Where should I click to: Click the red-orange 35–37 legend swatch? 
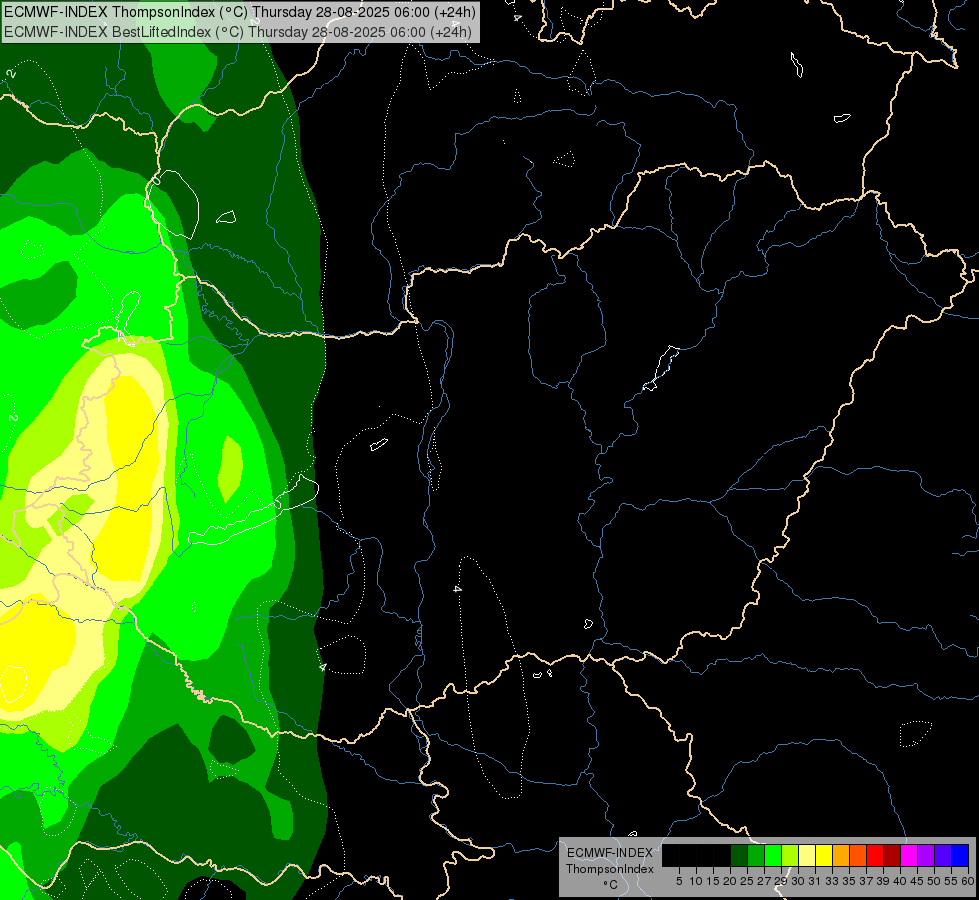tap(858, 855)
